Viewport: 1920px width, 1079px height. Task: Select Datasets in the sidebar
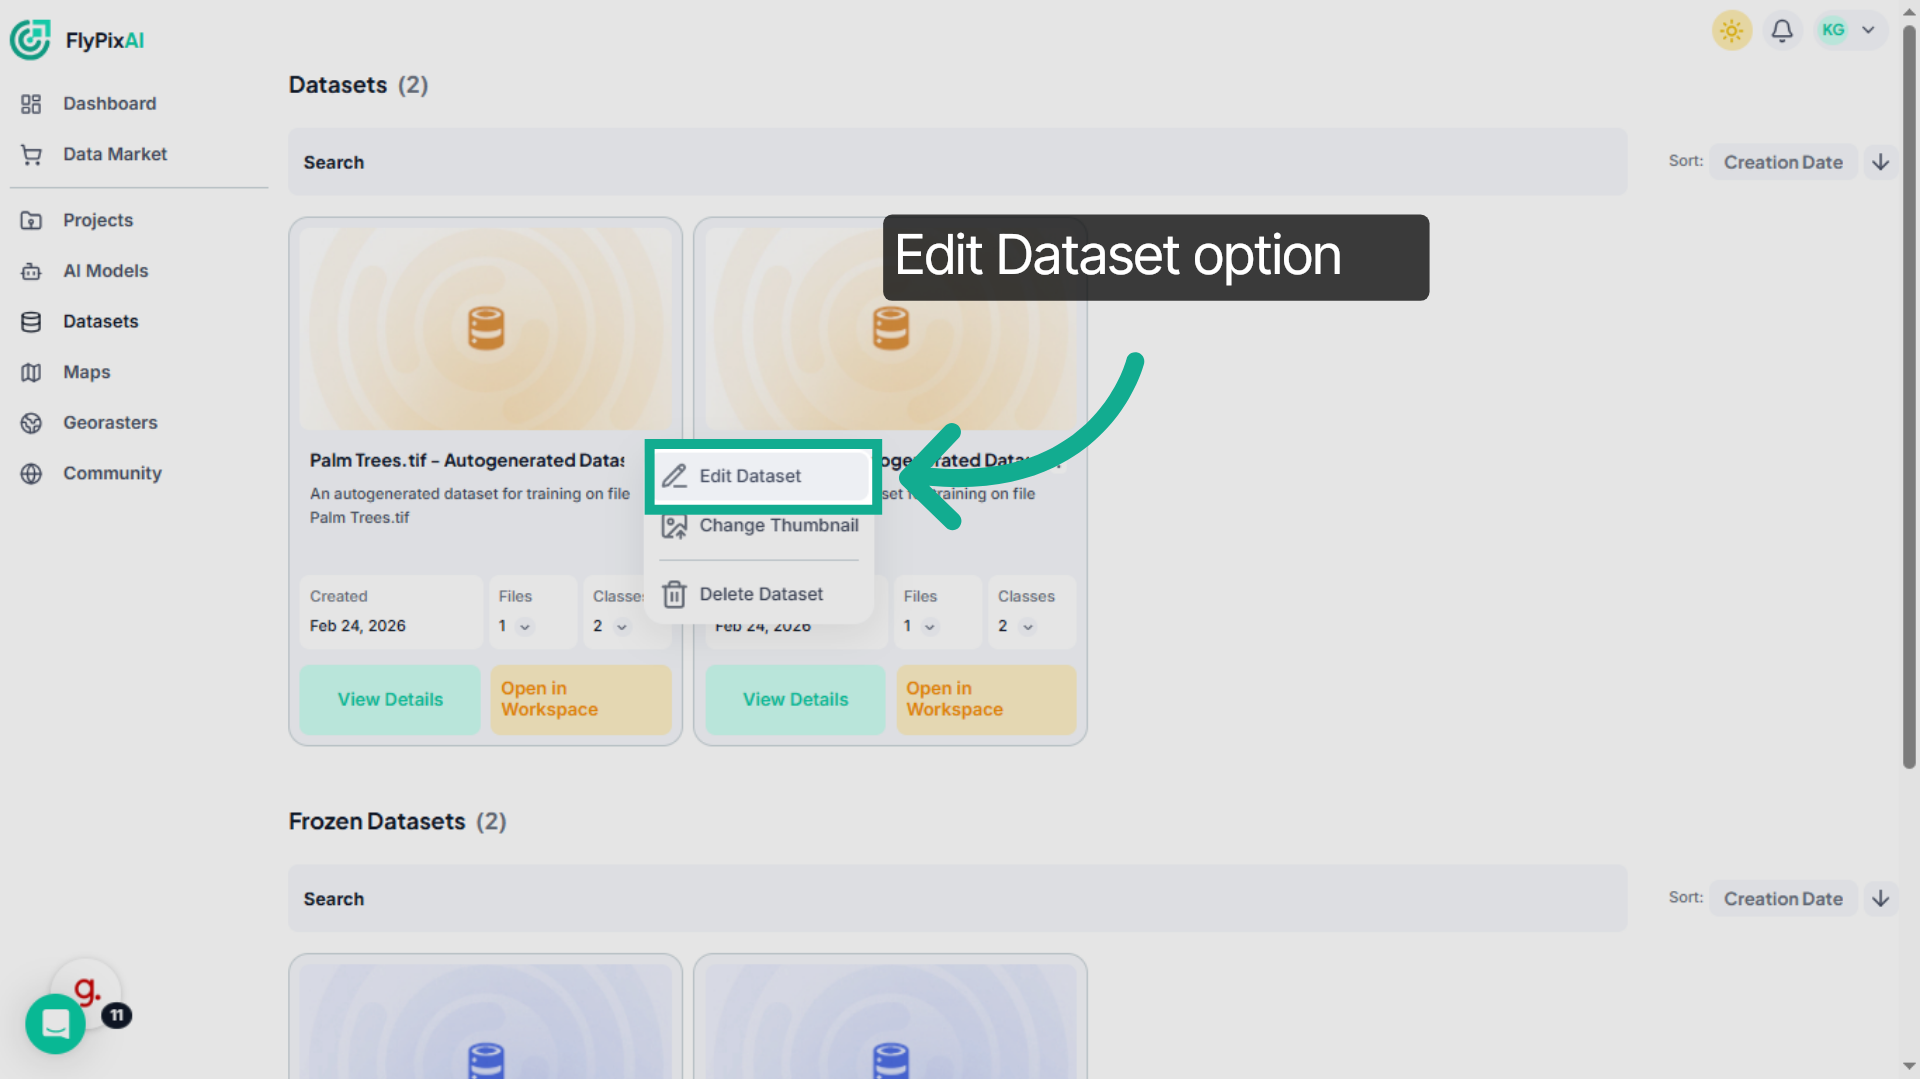point(100,322)
